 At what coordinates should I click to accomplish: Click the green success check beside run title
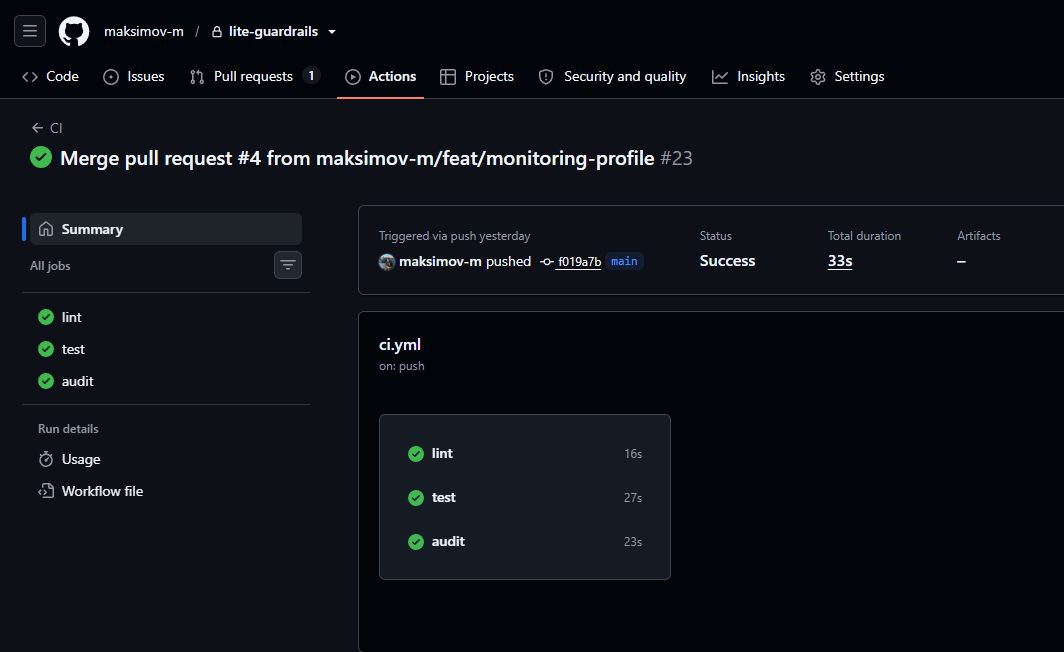pyautogui.click(x=41, y=157)
